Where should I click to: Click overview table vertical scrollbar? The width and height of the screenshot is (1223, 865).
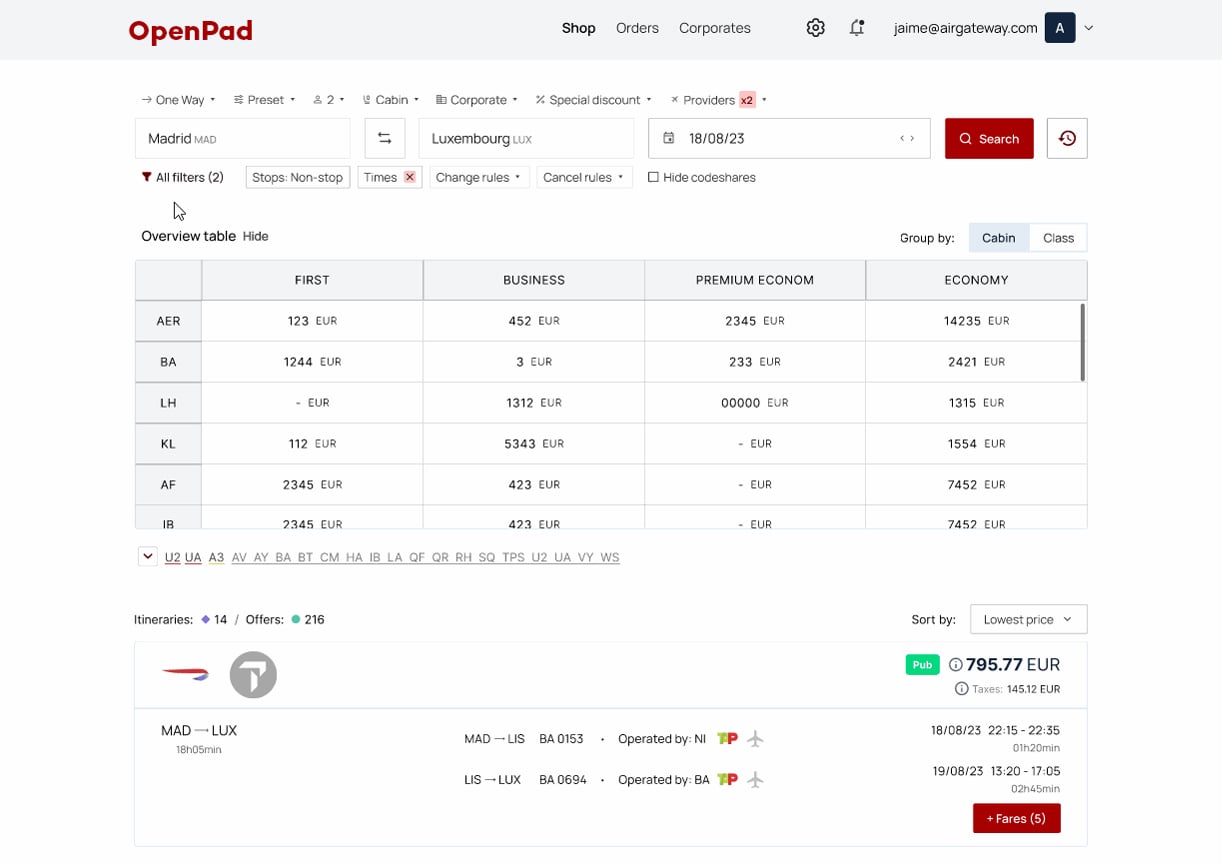point(1083,342)
